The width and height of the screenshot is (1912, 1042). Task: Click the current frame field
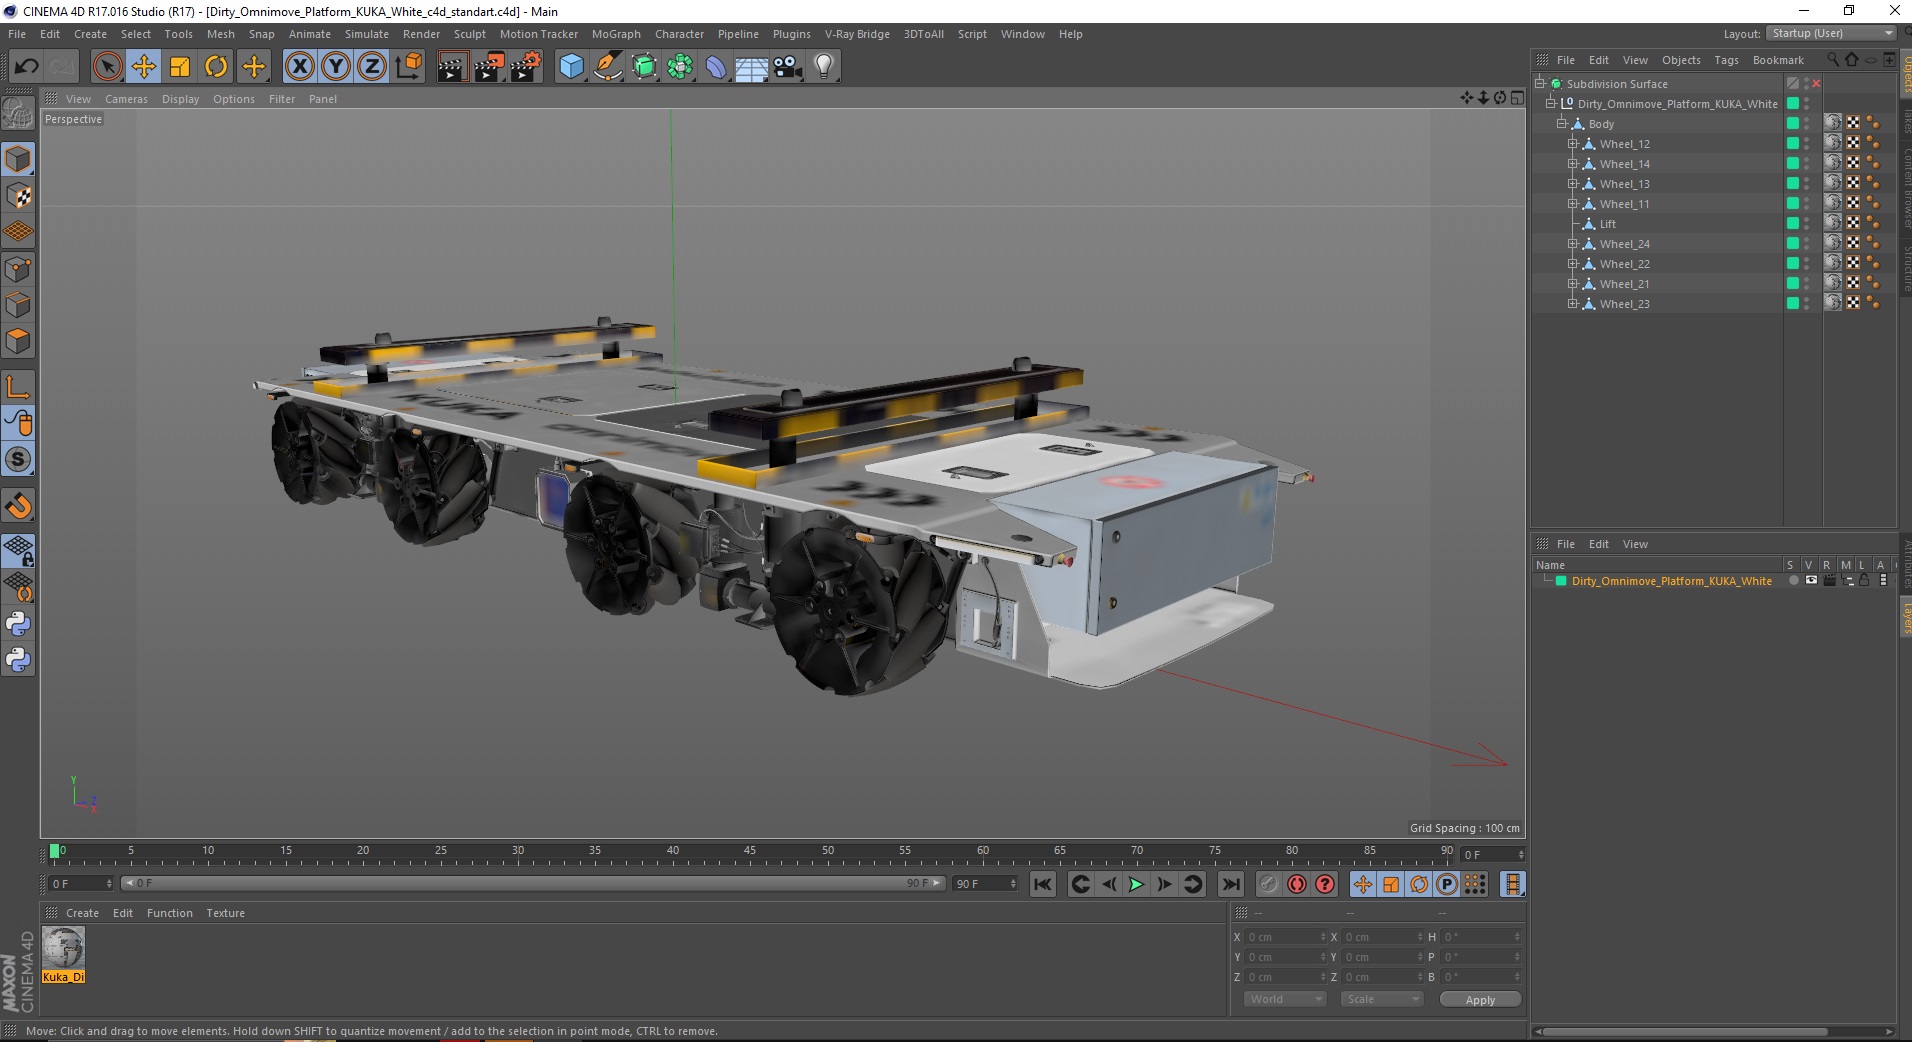click(1493, 855)
